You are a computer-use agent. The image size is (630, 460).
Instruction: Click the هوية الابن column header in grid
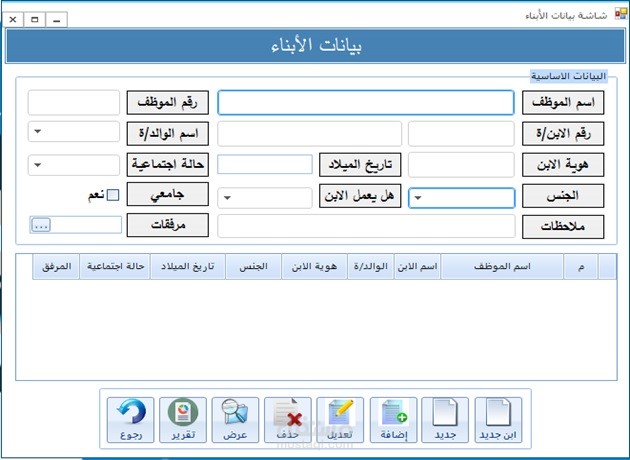click(x=314, y=266)
